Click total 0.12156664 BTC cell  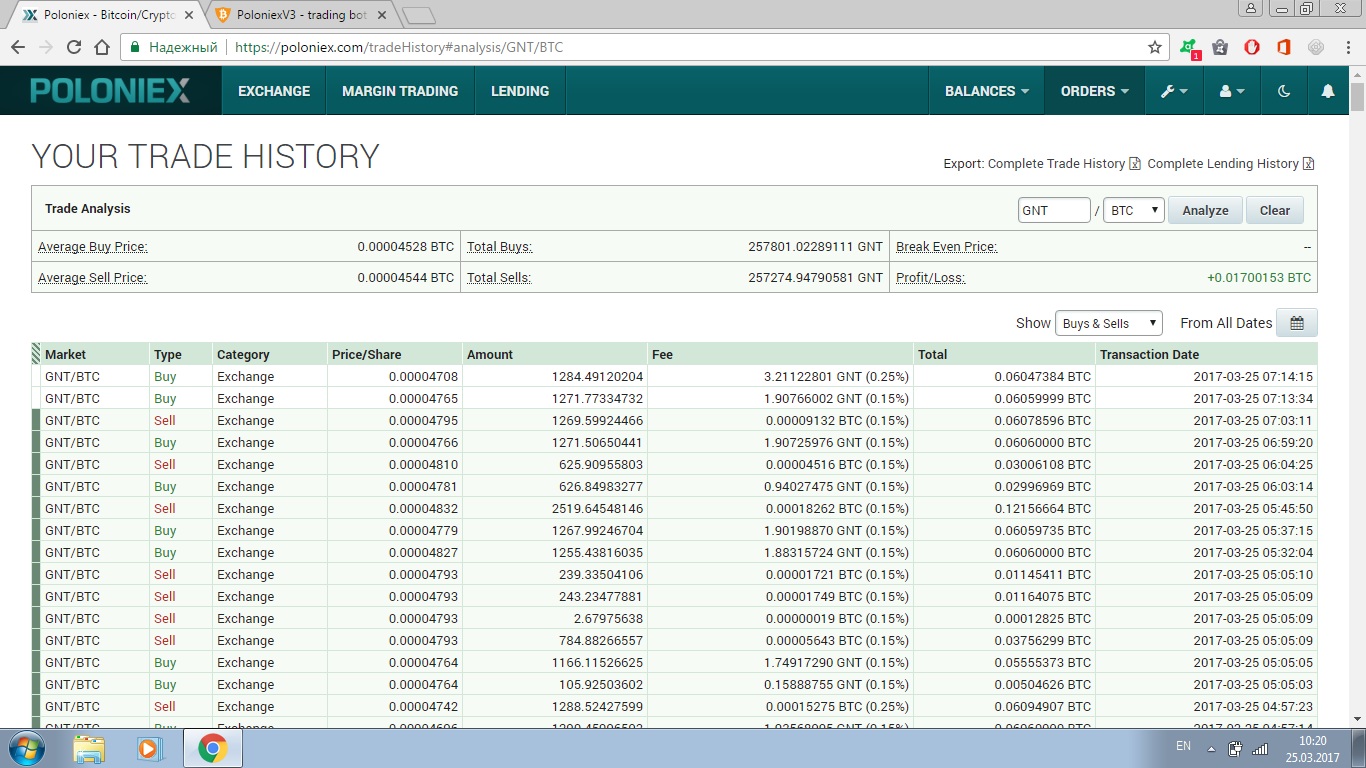pos(1043,509)
